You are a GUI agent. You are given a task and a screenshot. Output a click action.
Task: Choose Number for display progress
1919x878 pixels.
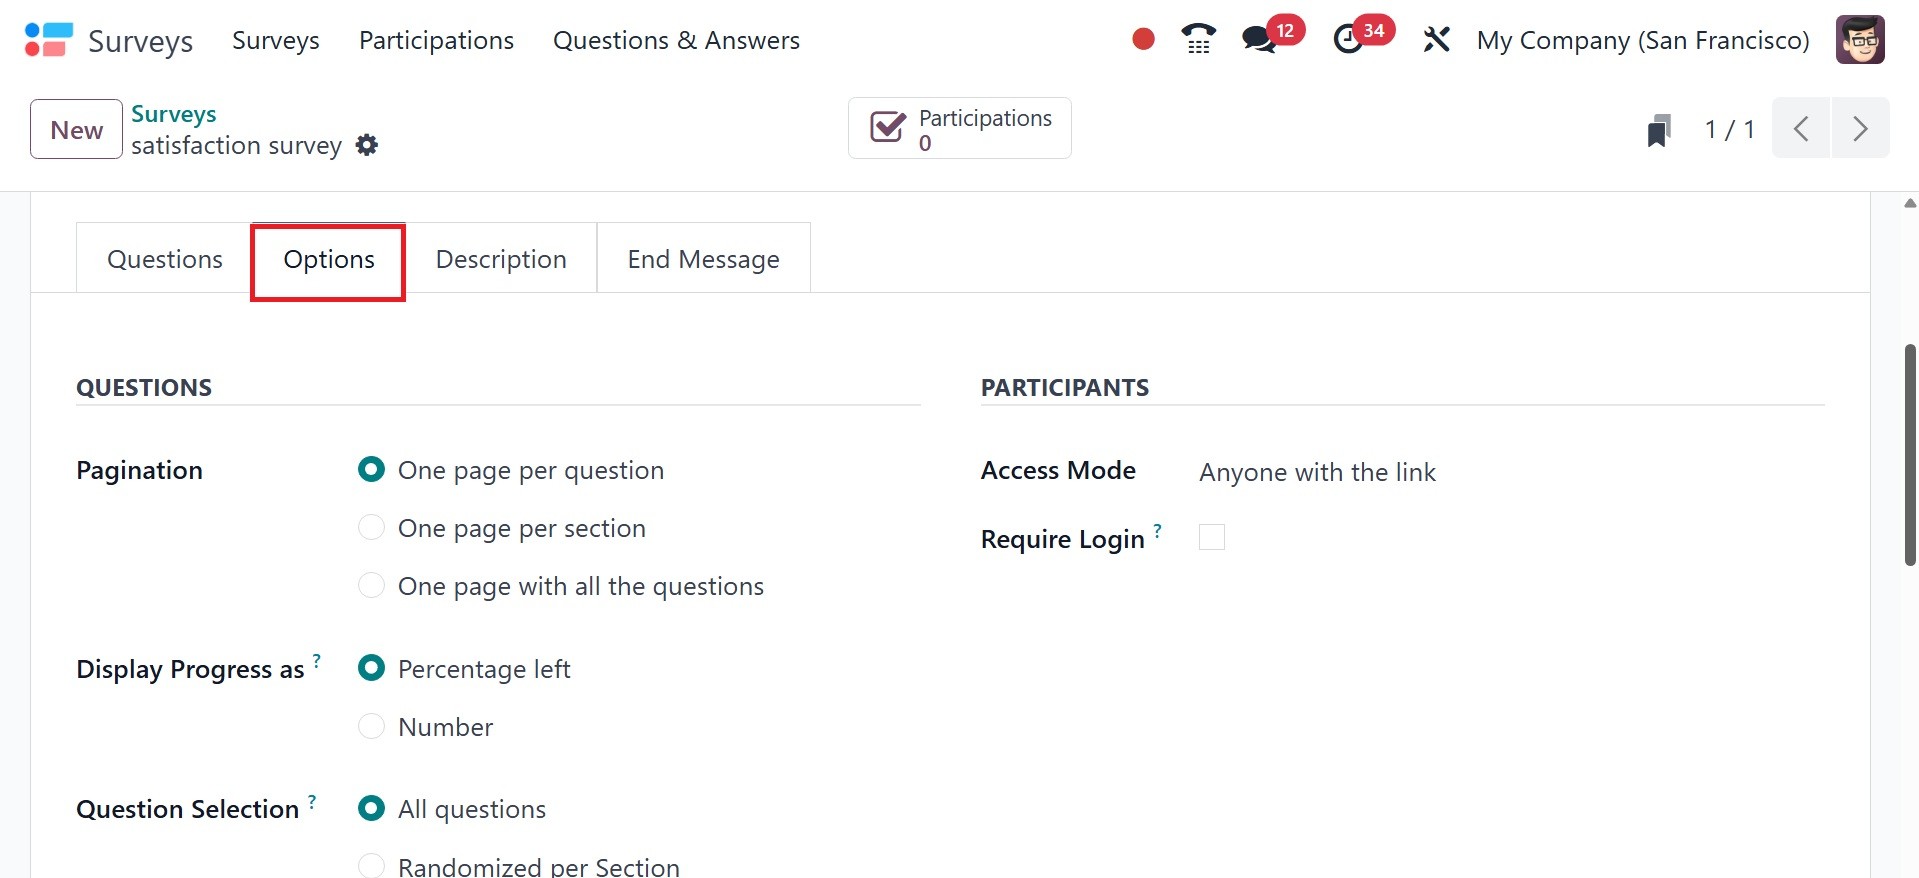(x=371, y=727)
